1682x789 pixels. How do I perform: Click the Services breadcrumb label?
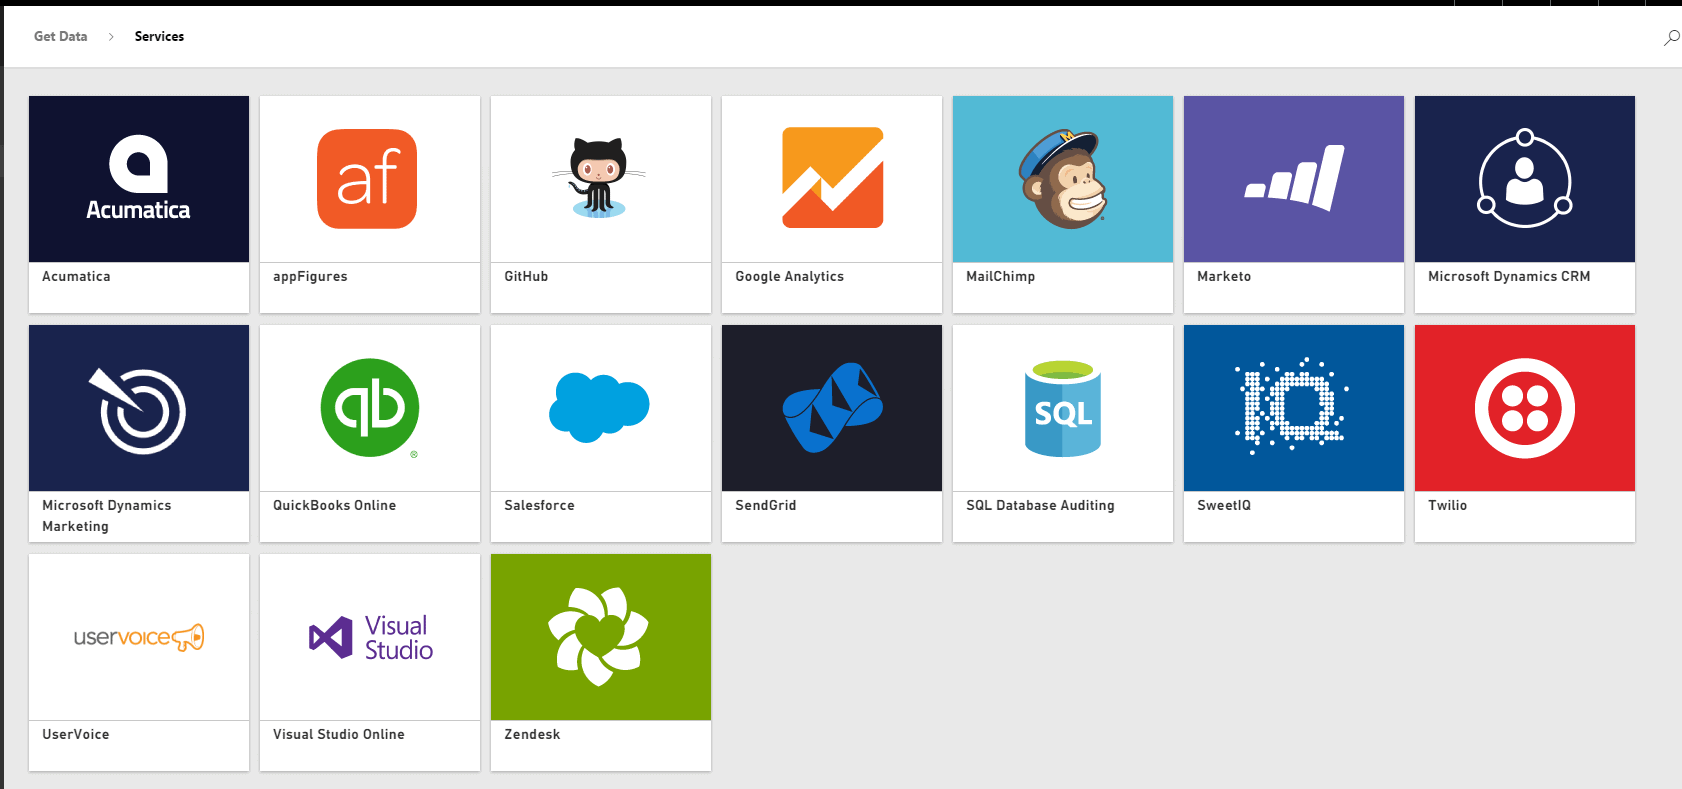point(159,37)
